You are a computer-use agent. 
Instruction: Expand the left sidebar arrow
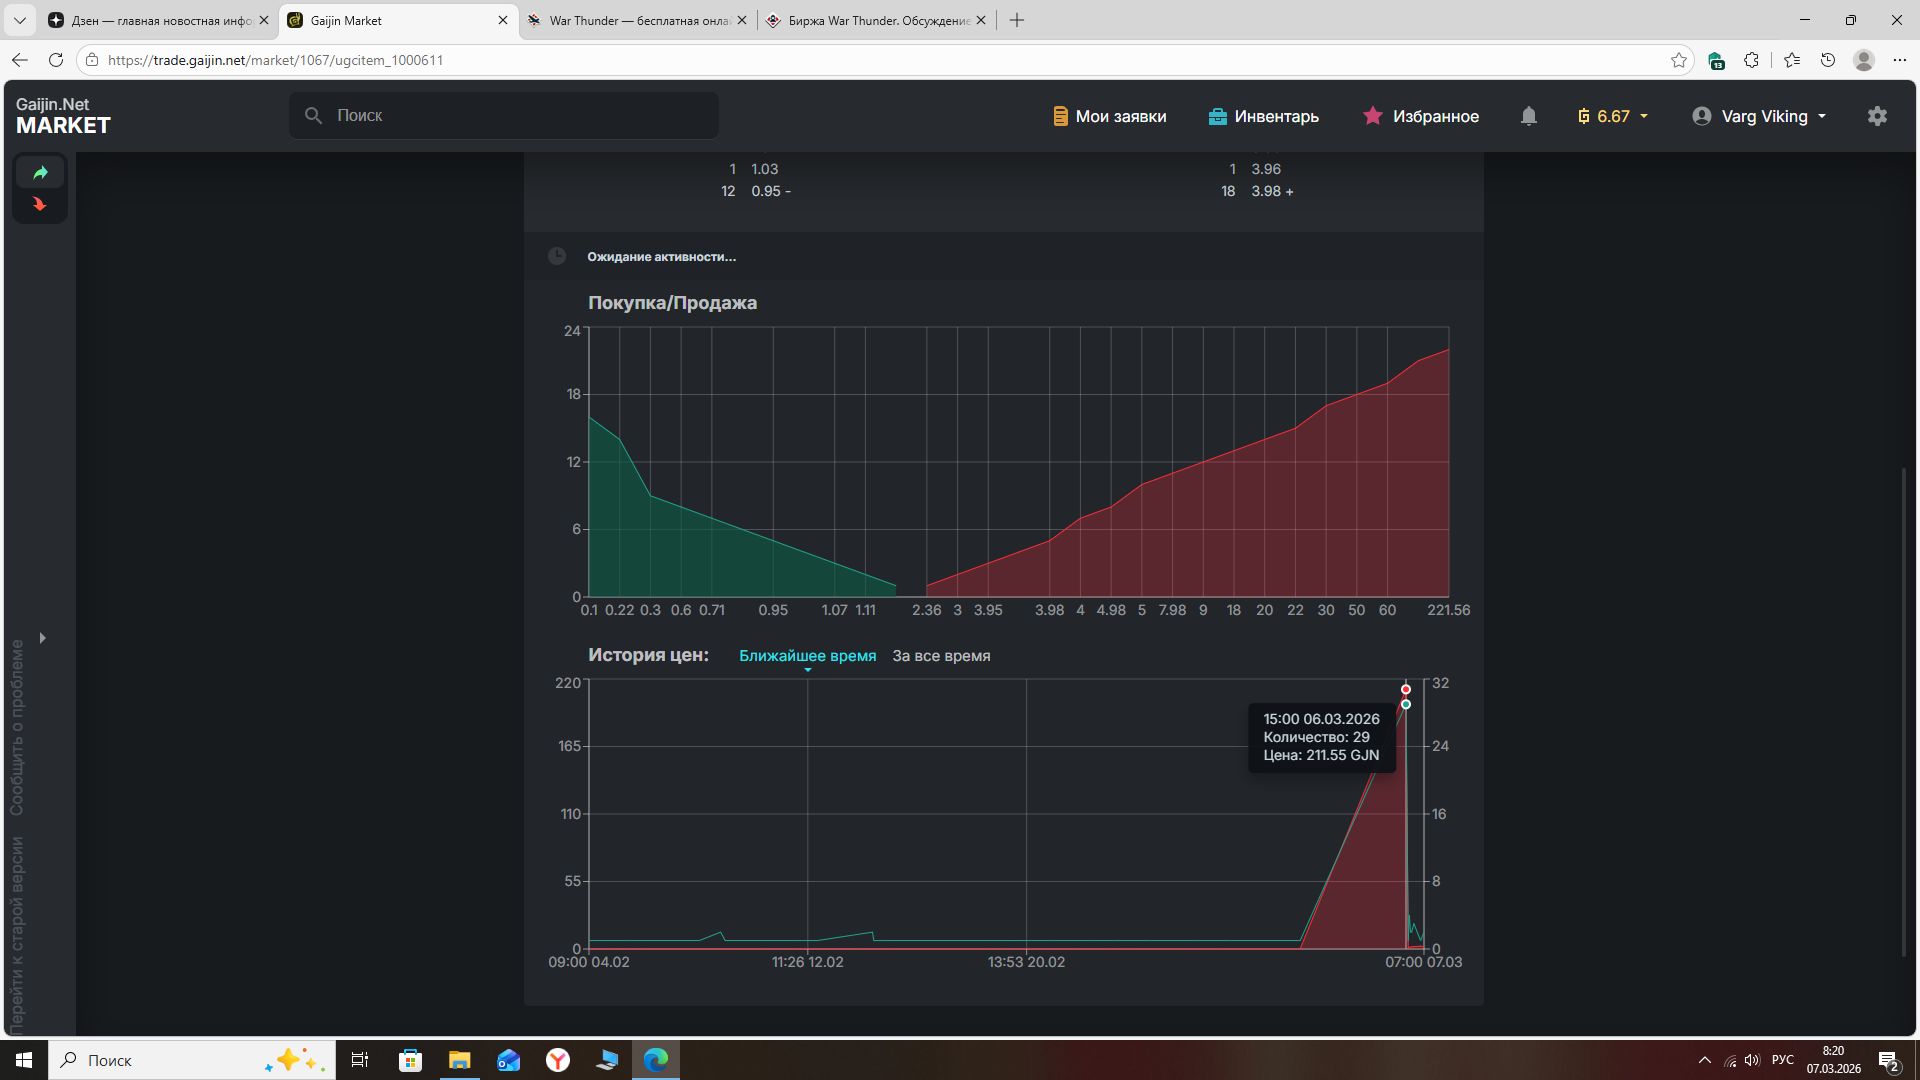point(42,638)
